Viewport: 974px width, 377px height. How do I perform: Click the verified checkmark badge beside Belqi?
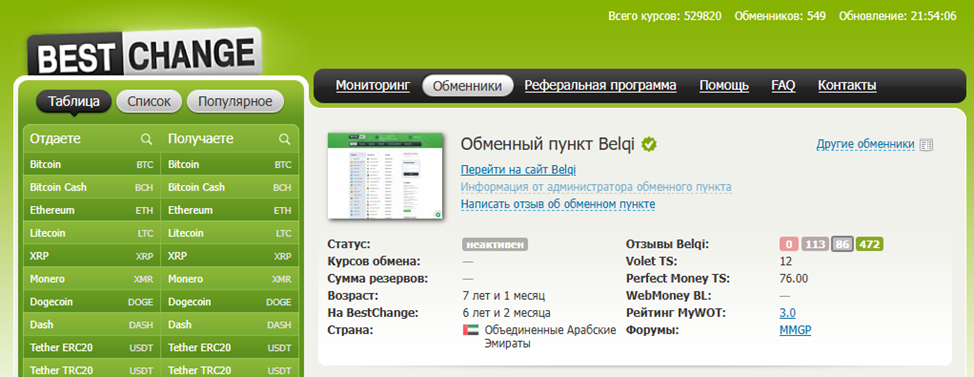coord(650,145)
